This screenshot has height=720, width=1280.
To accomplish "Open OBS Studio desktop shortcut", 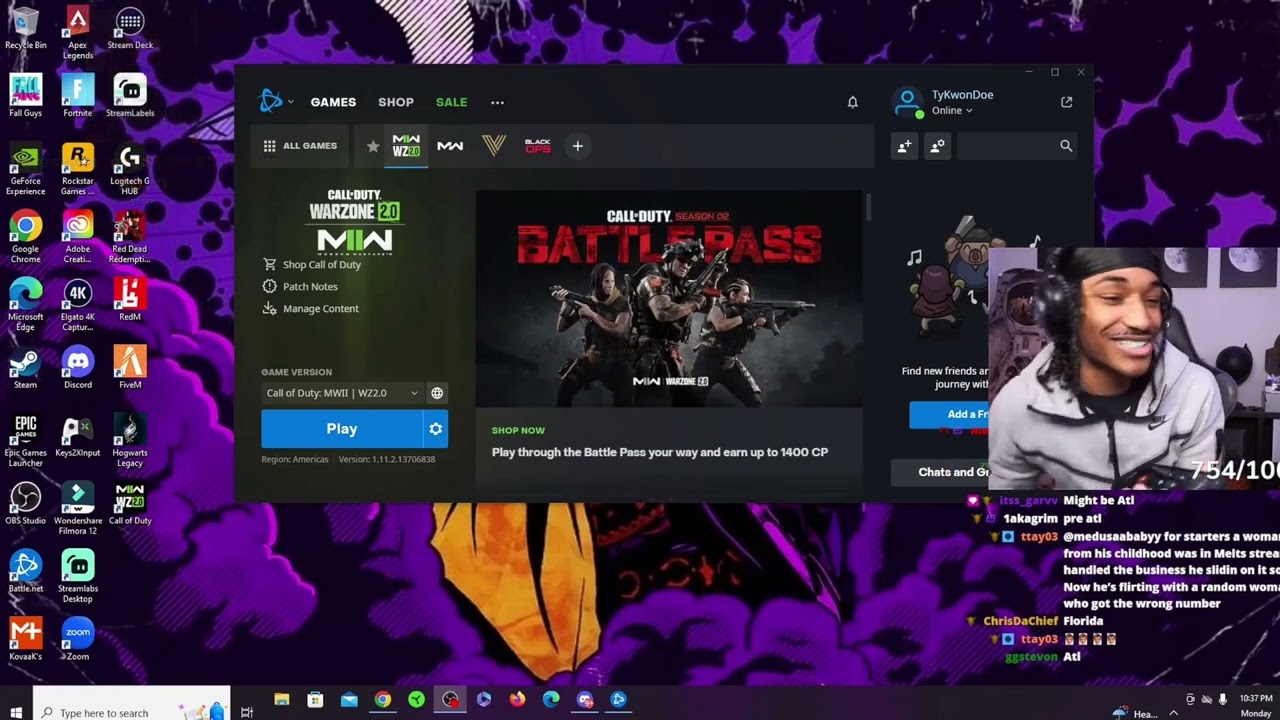I will coord(26,504).
